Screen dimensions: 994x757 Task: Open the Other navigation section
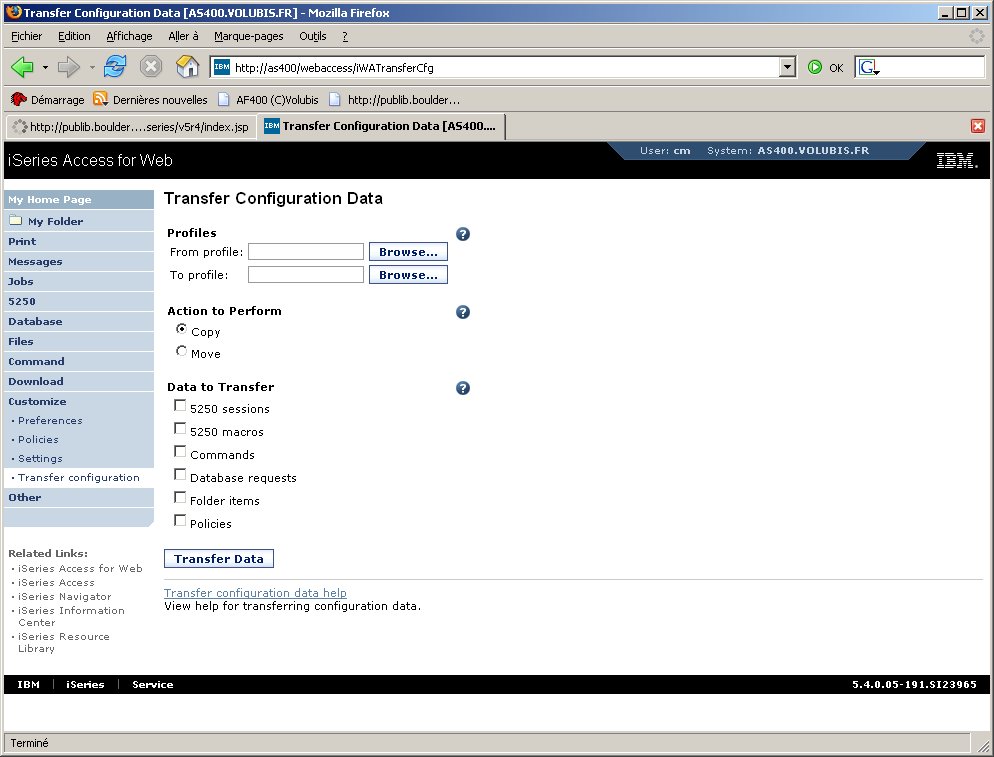[x=25, y=498]
